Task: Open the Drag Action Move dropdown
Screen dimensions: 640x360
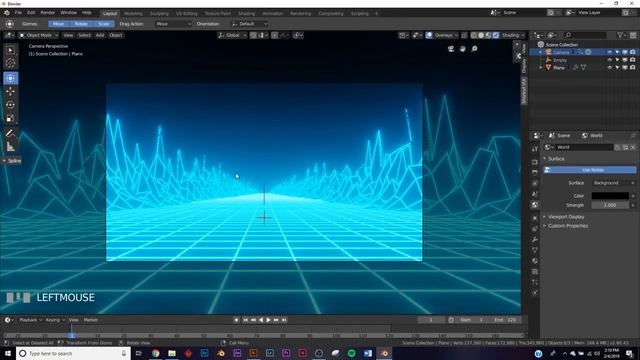Action: pos(173,24)
